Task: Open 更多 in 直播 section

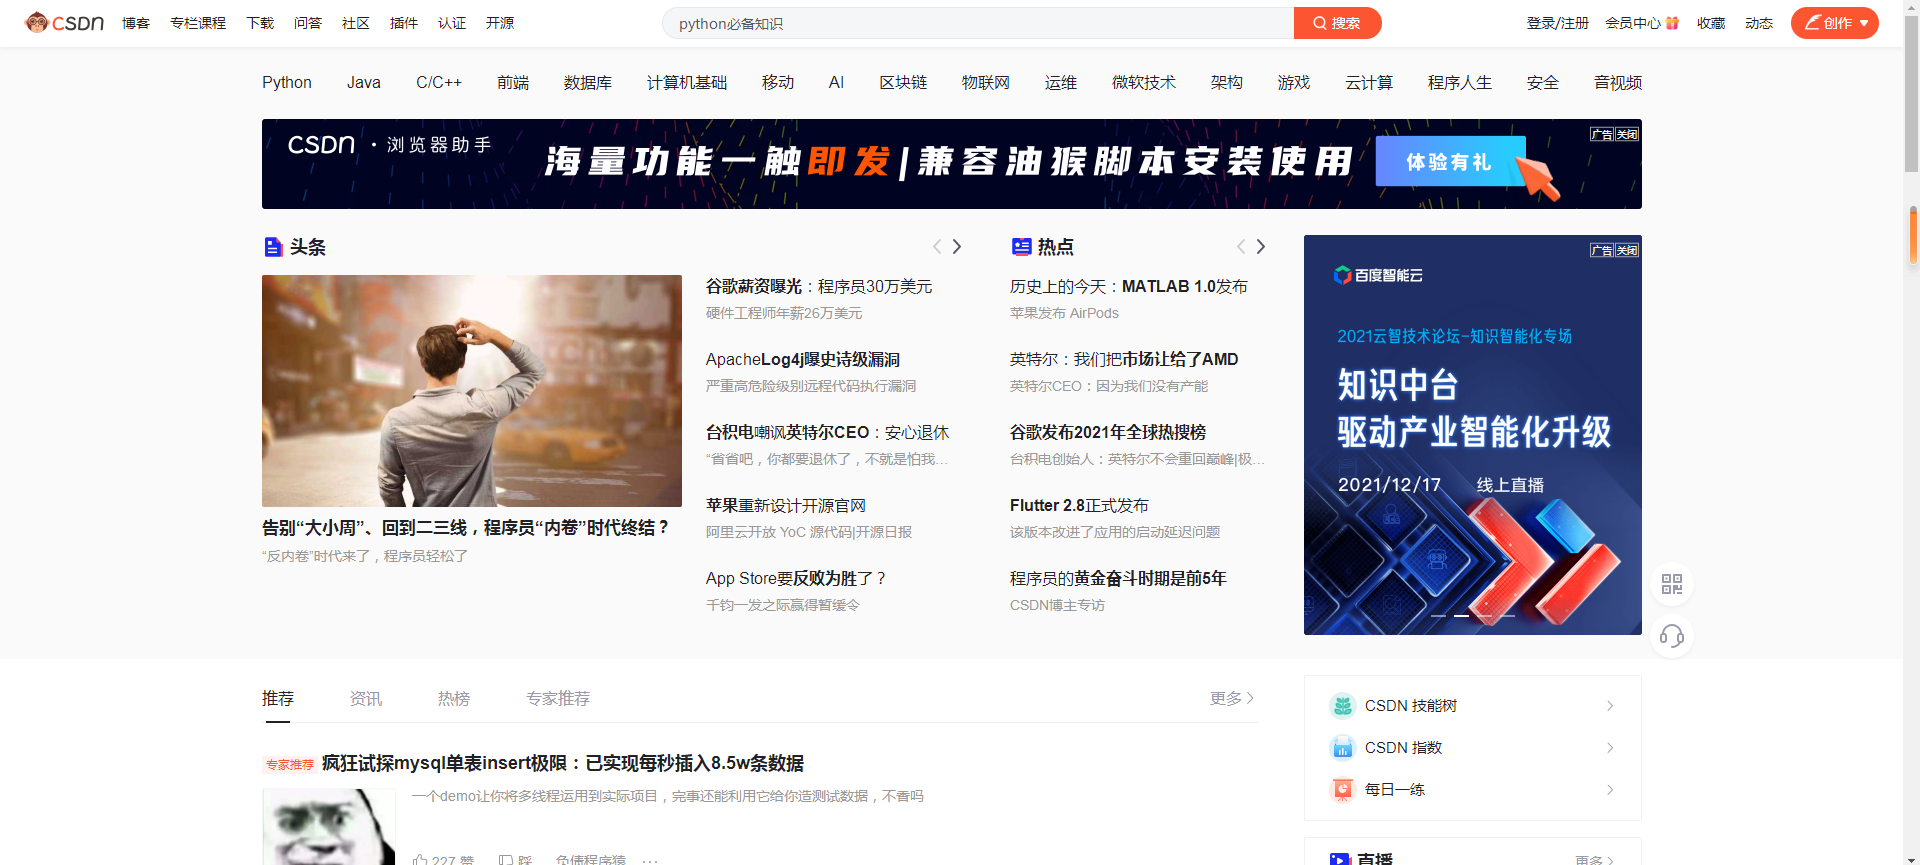Action: [x=1594, y=860]
